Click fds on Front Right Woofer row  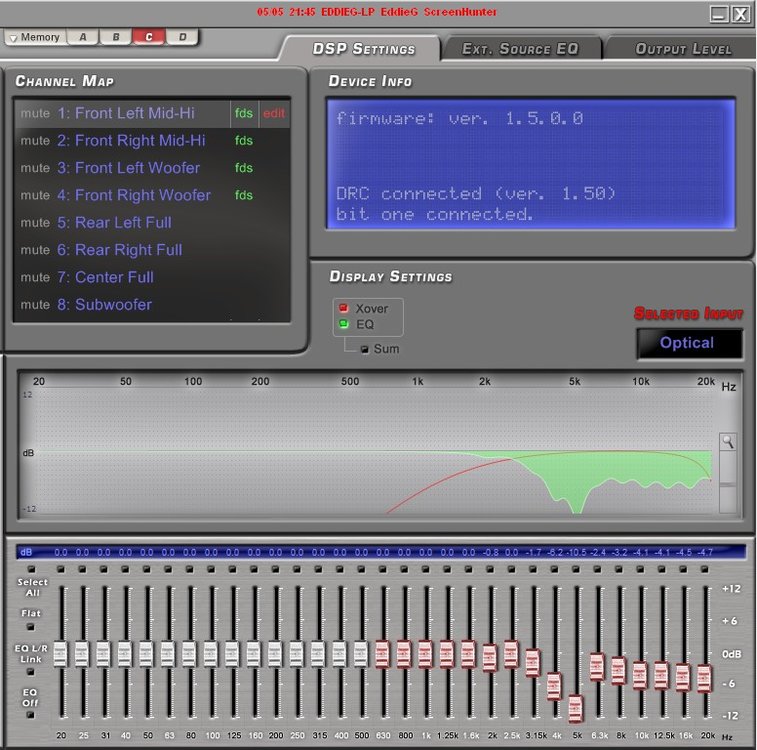[x=244, y=195]
